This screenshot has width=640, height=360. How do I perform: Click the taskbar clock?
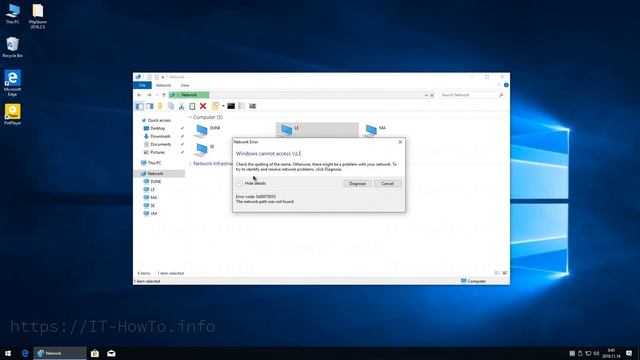611,353
